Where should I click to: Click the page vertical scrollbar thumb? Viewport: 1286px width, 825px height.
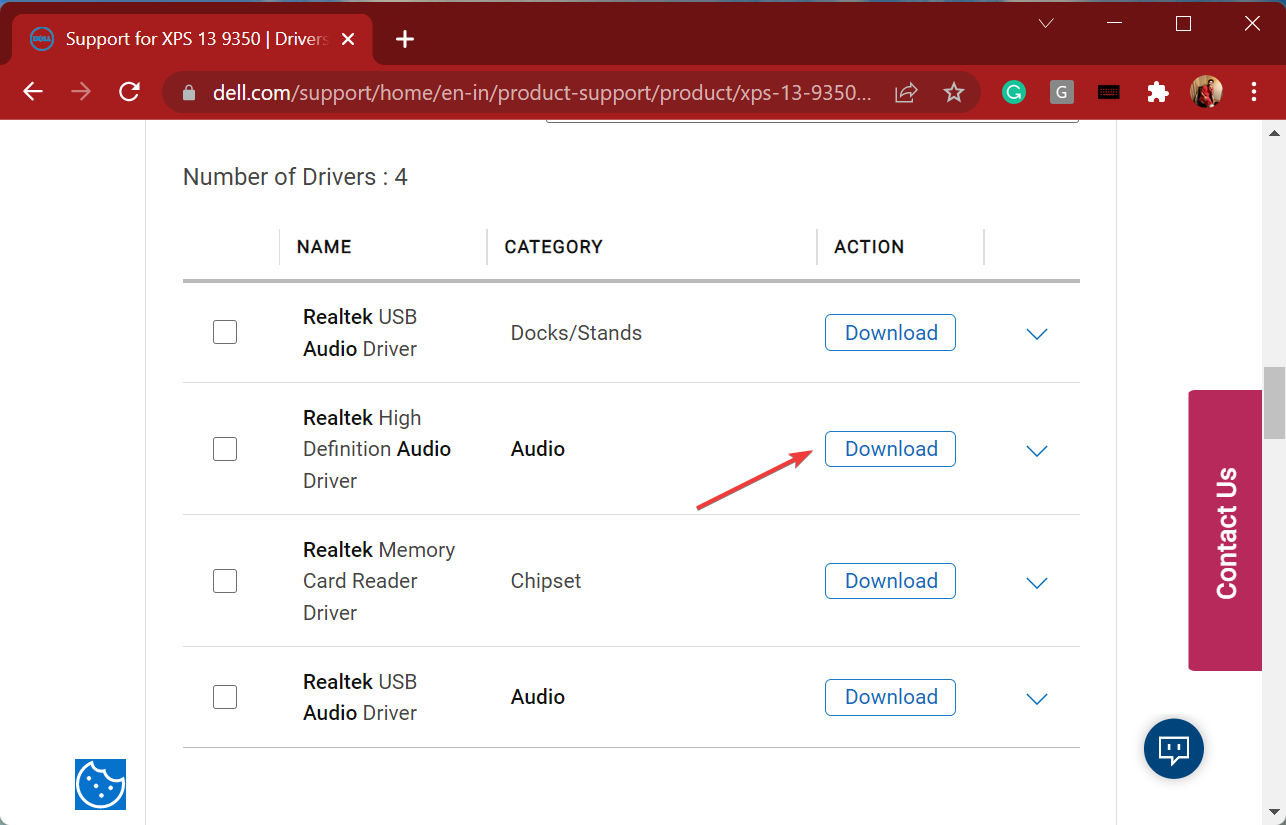click(x=1274, y=403)
